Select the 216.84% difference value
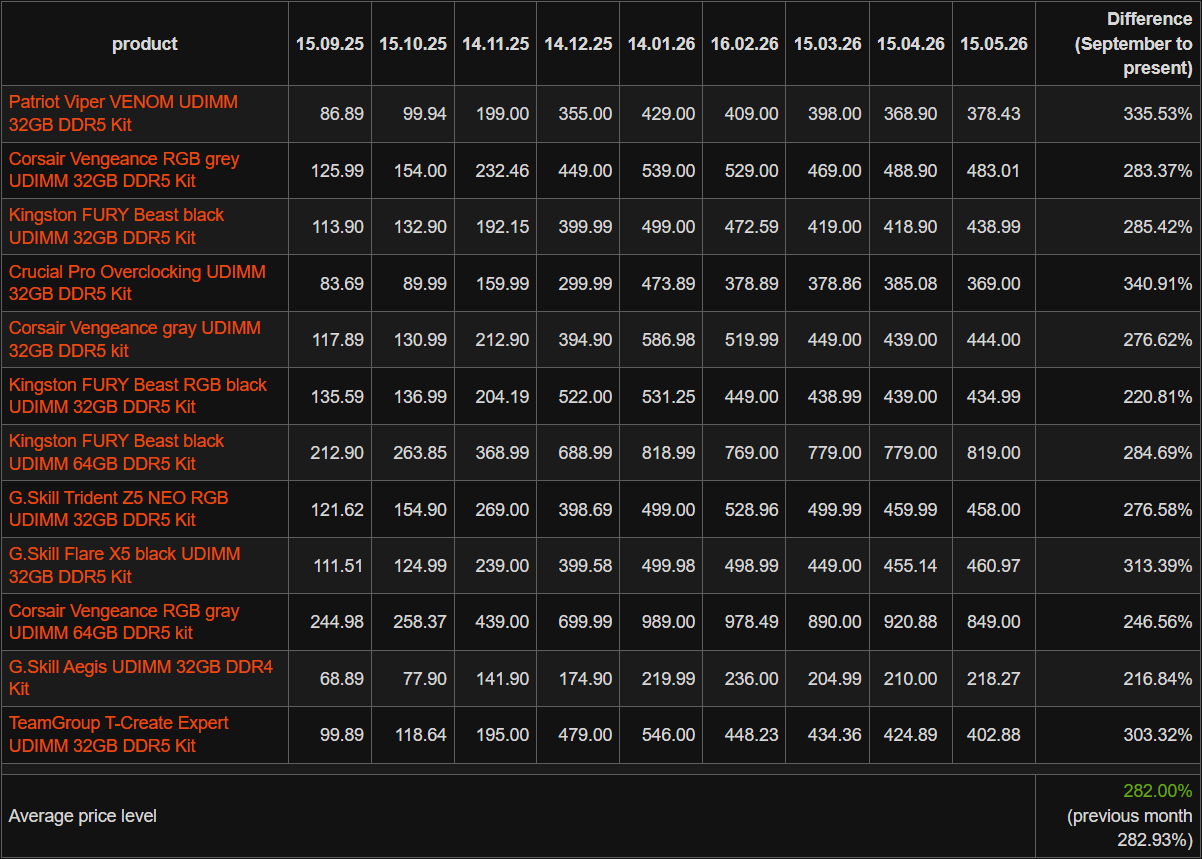1202x859 pixels. click(1158, 679)
